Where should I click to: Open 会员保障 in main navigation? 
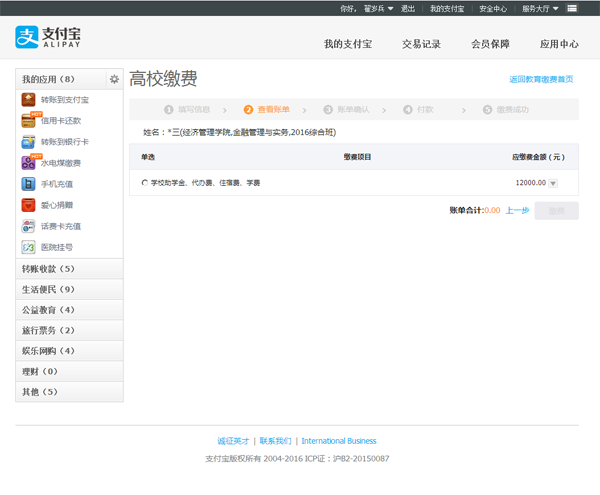490,44
